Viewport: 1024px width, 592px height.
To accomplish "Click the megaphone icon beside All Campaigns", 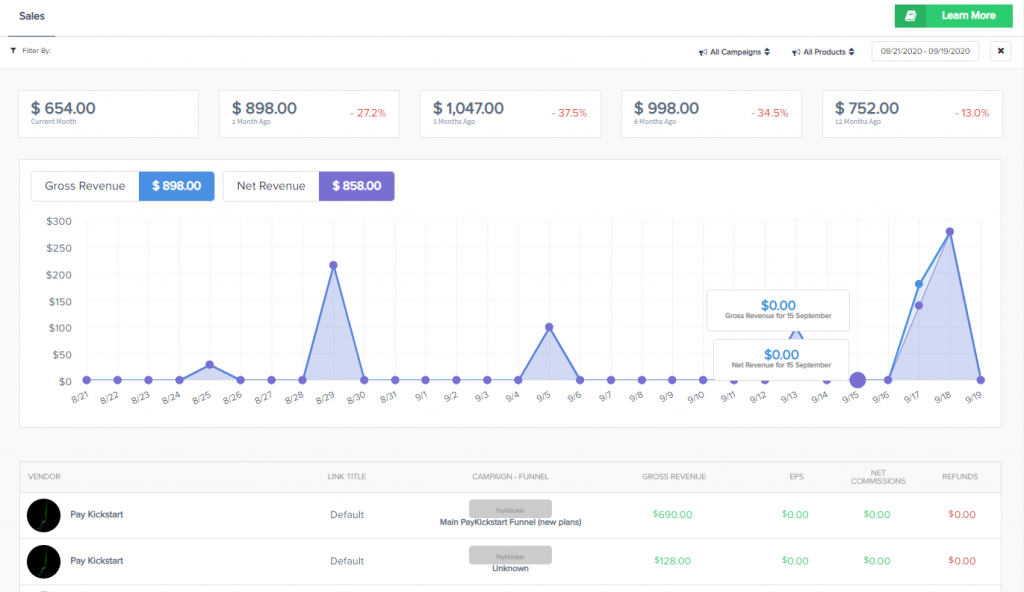I will (703, 52).
